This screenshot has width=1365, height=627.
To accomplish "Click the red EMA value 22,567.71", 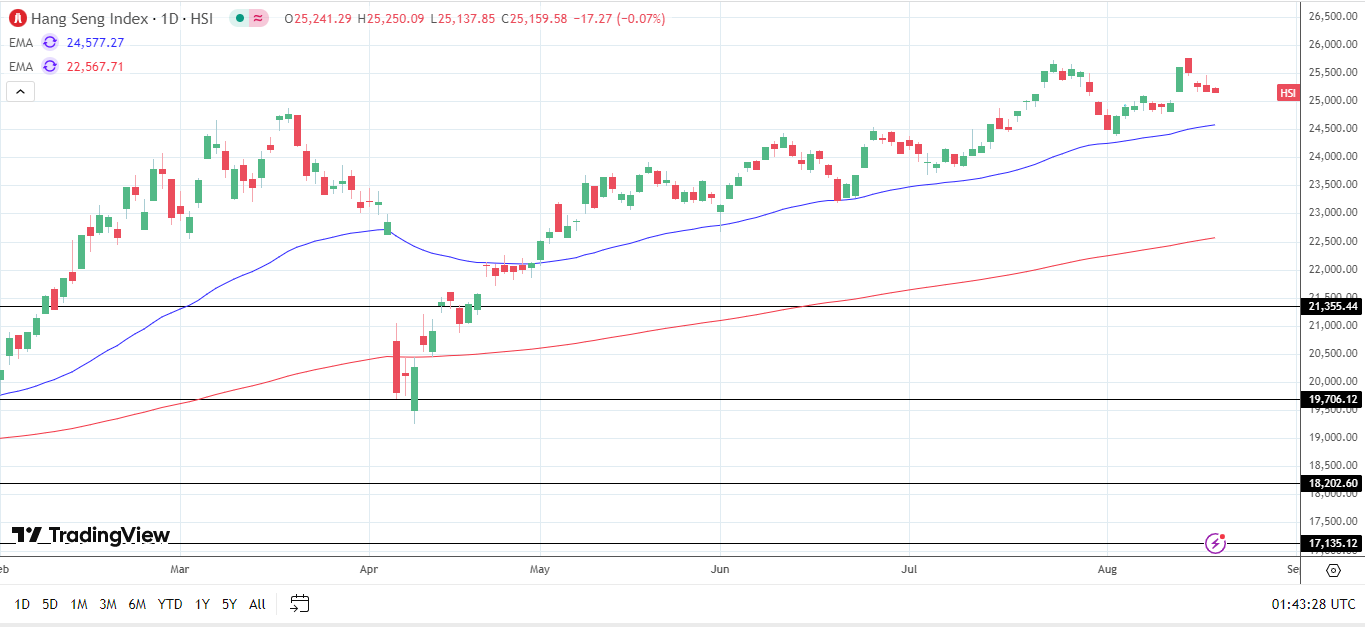I will pyautogui.click(x=96, y=67).
